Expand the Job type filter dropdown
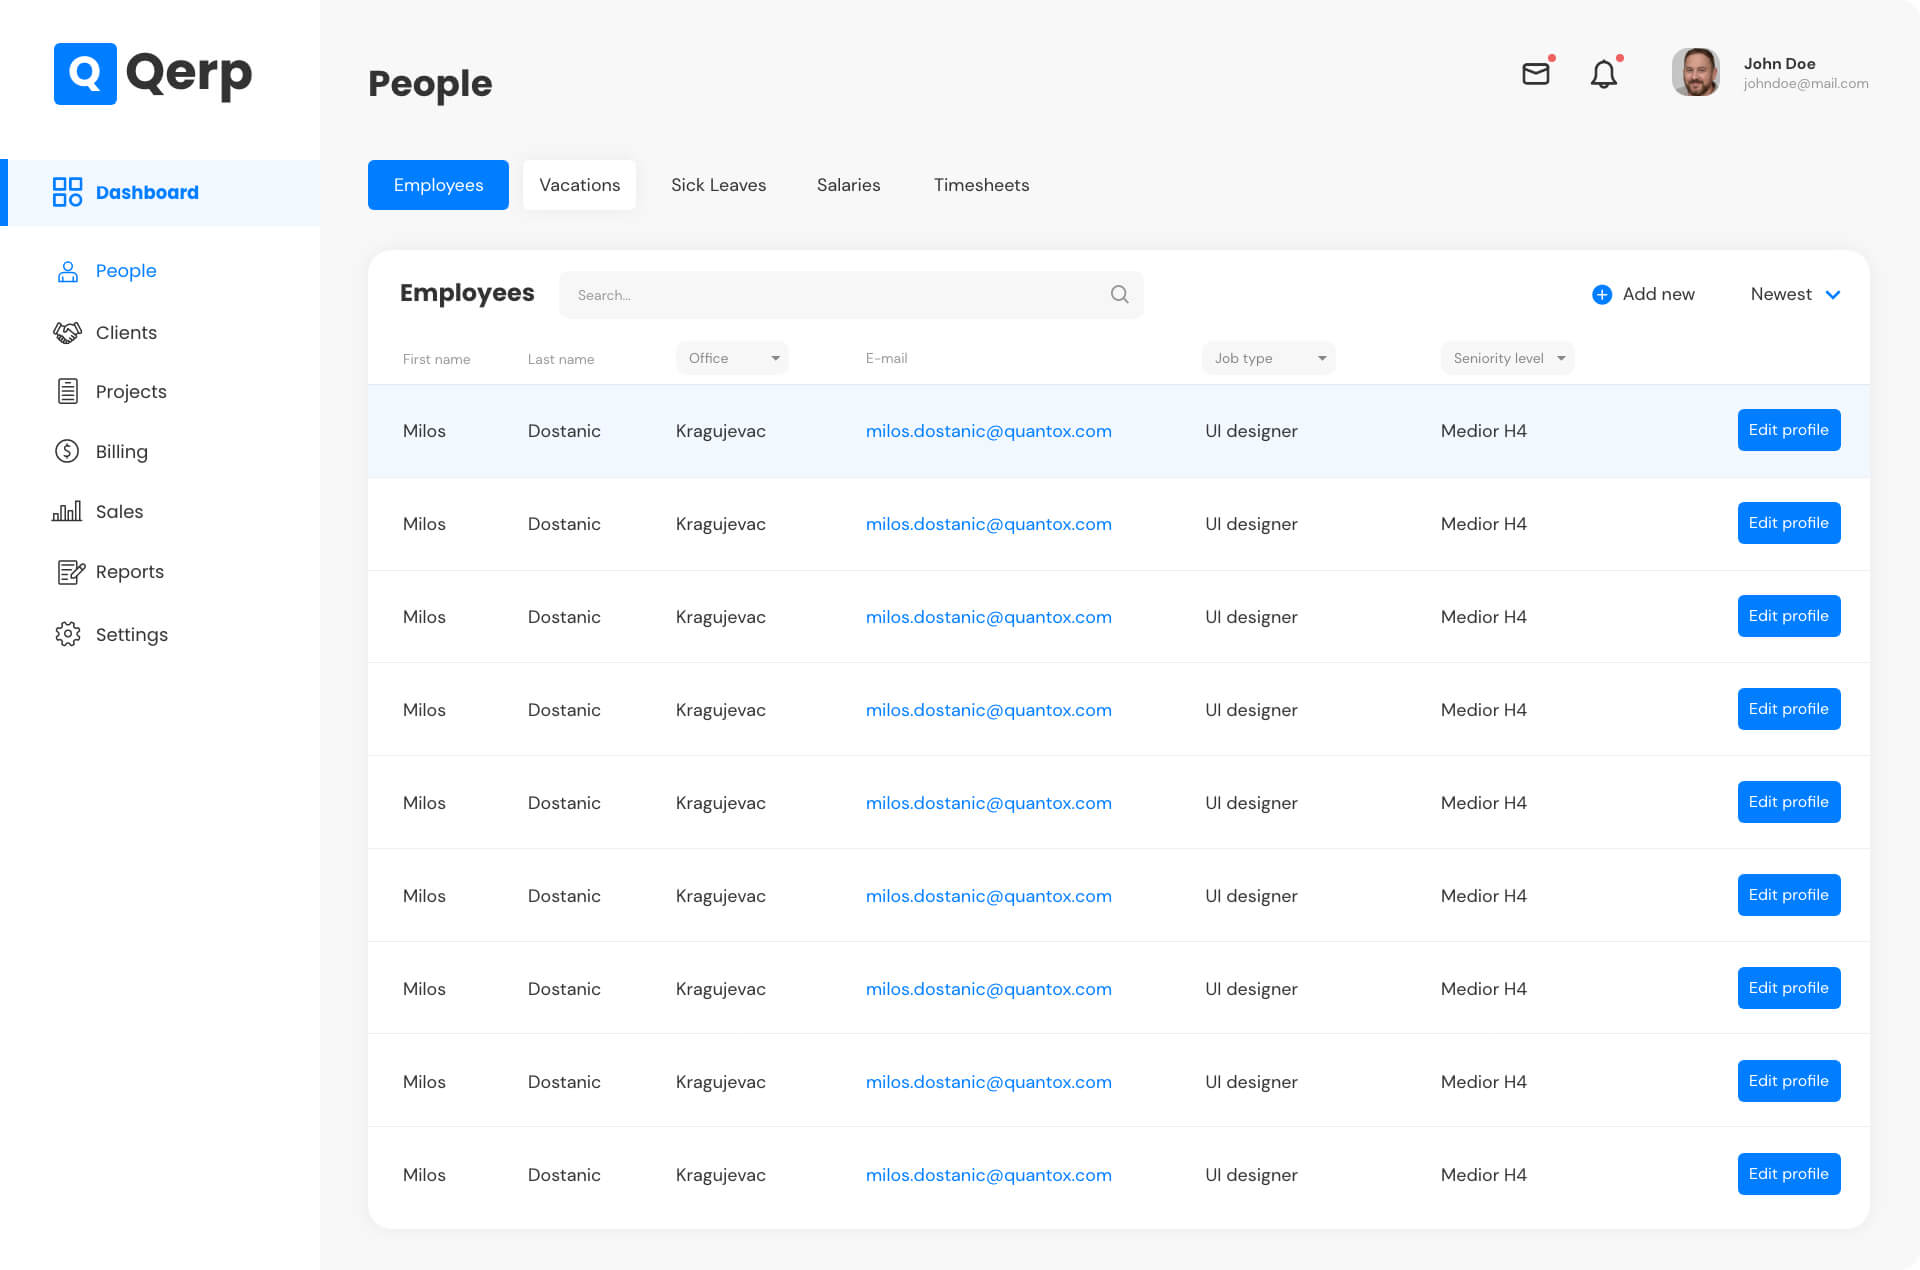 (1268, 359)
